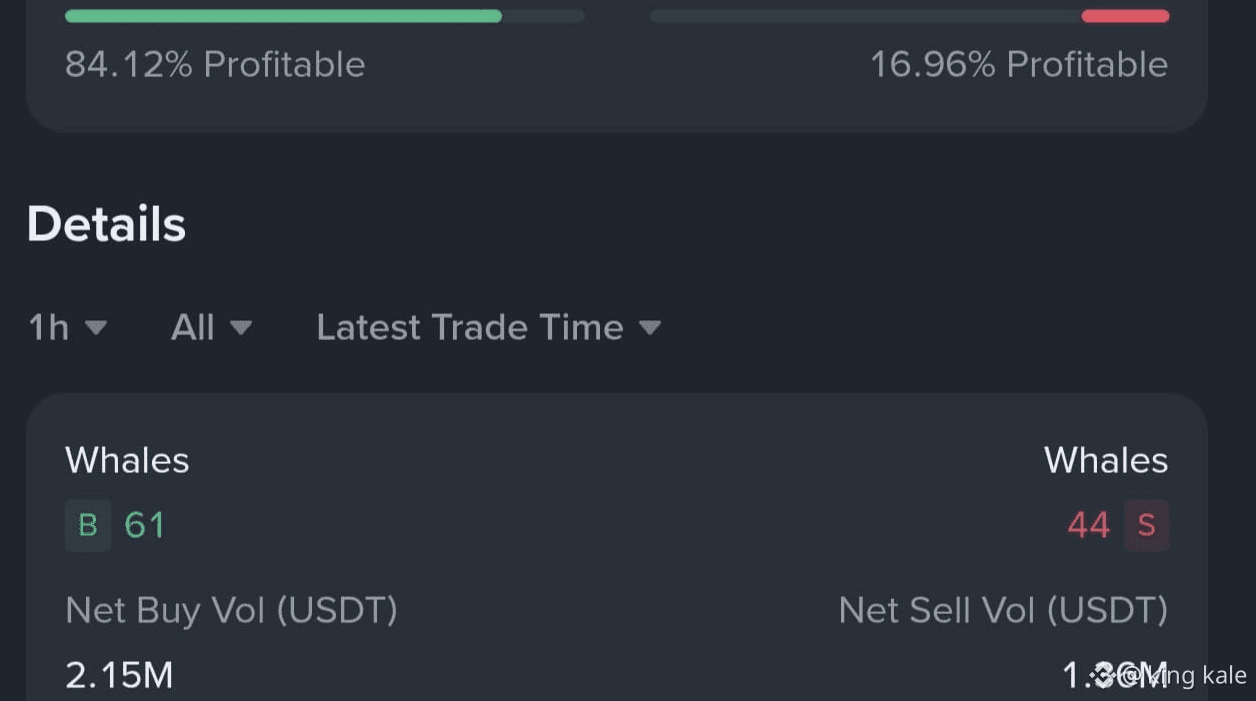
Task: Select the 16.96% Profitable label
Action: click(1019, 64)
